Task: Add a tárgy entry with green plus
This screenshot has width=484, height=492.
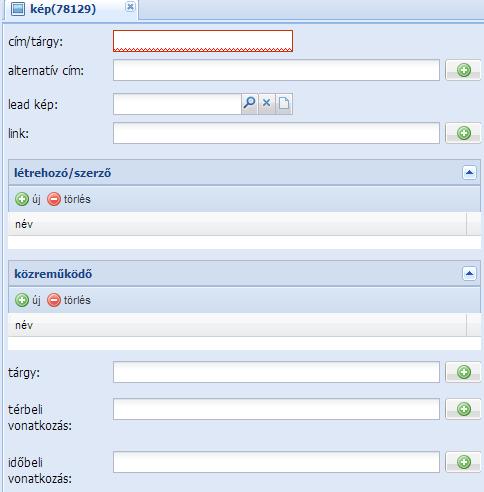Action: click(x=463, y=372)
